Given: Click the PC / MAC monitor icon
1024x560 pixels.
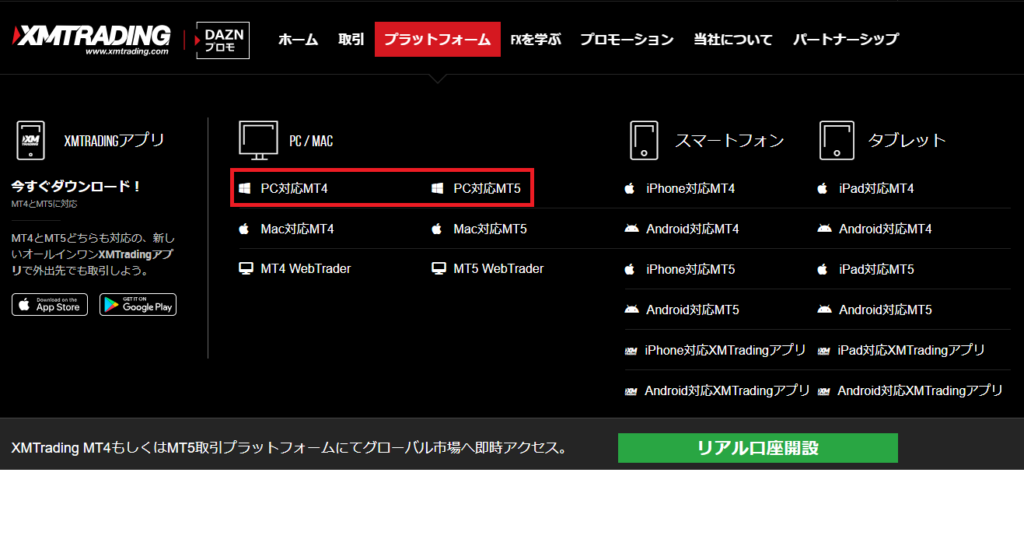Looking at the screenshot, I should click(258, 140).
